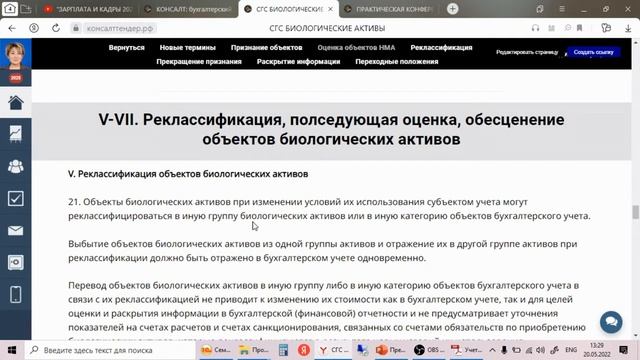
Task: Click the headphones read-aloud icon
Action: [x=536, y=28]
